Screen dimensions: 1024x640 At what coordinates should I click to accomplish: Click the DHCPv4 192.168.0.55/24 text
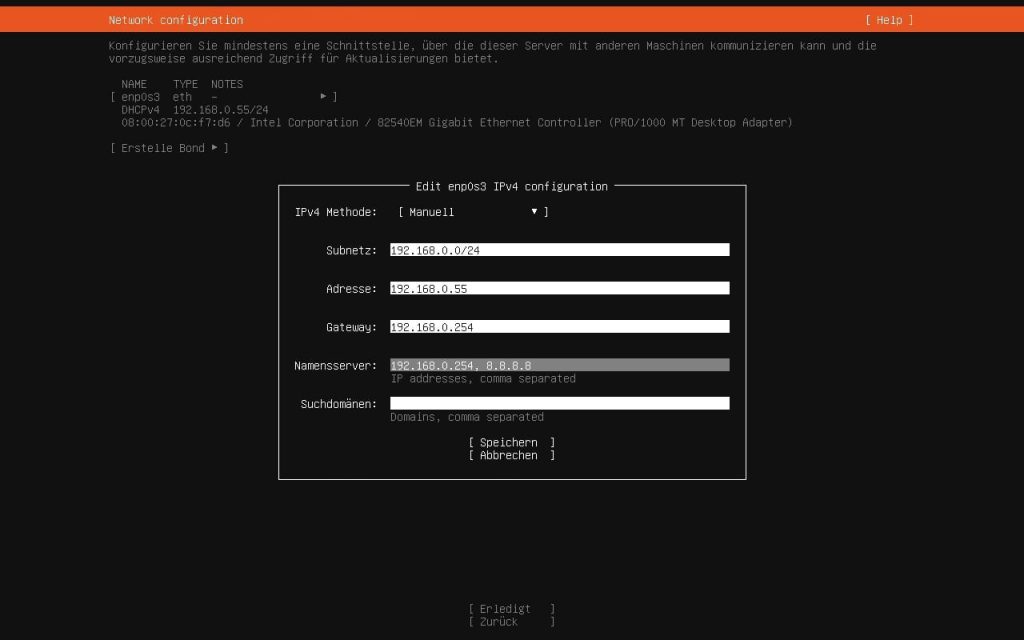coord(195,110)
